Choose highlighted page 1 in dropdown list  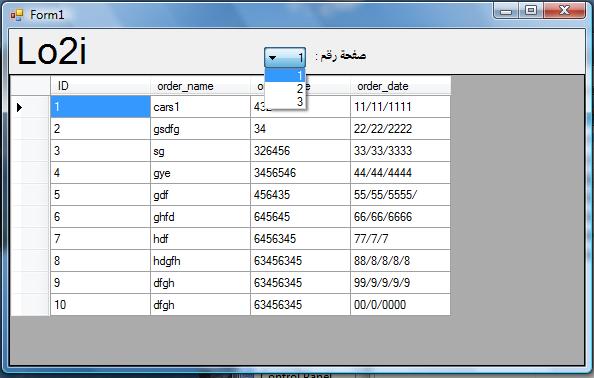click(x=285, y=75)
